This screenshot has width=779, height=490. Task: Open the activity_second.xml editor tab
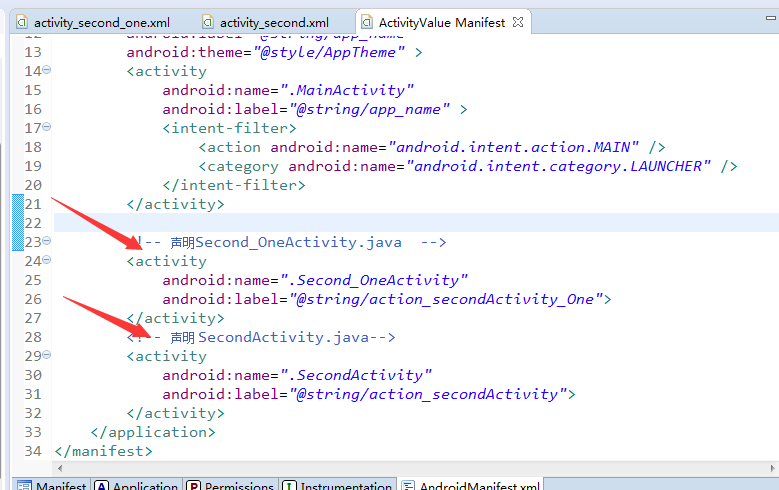[x=273, y=22]
